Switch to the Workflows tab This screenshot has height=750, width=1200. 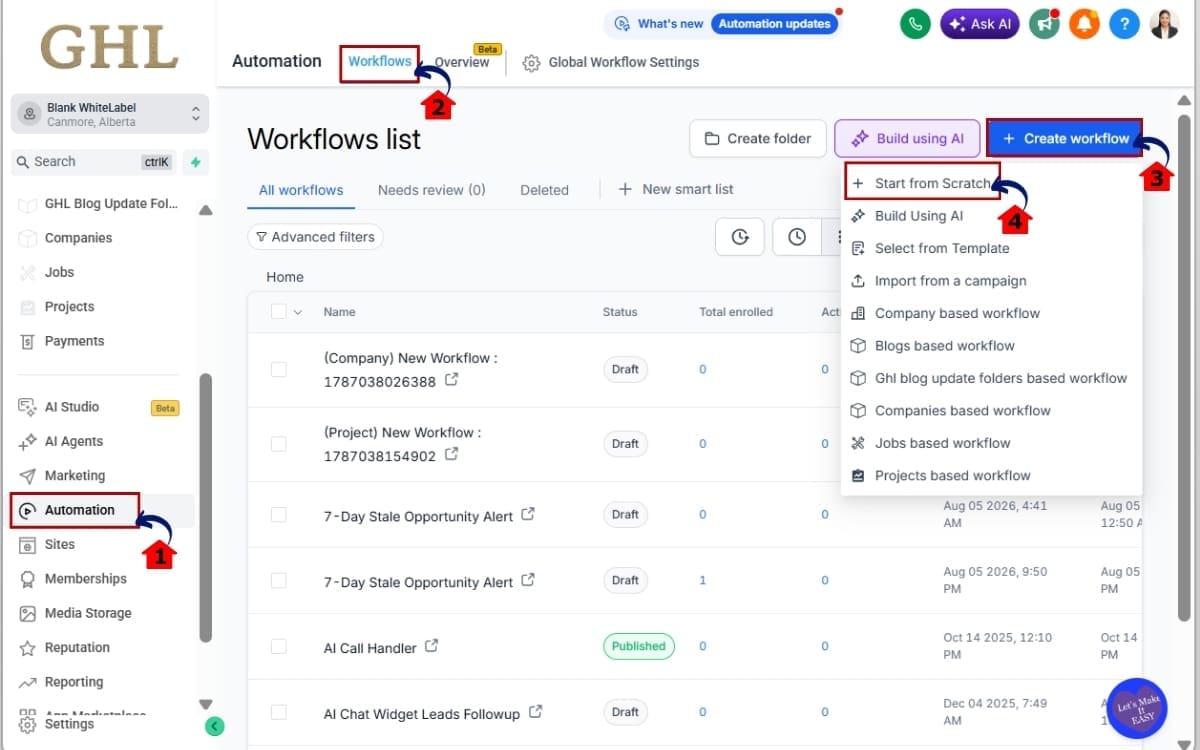click(380, 61)
